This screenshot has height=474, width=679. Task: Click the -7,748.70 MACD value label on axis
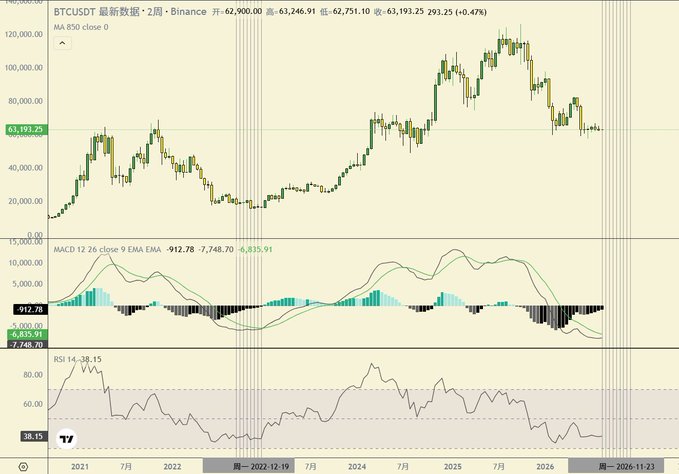(x=27, y=344)
